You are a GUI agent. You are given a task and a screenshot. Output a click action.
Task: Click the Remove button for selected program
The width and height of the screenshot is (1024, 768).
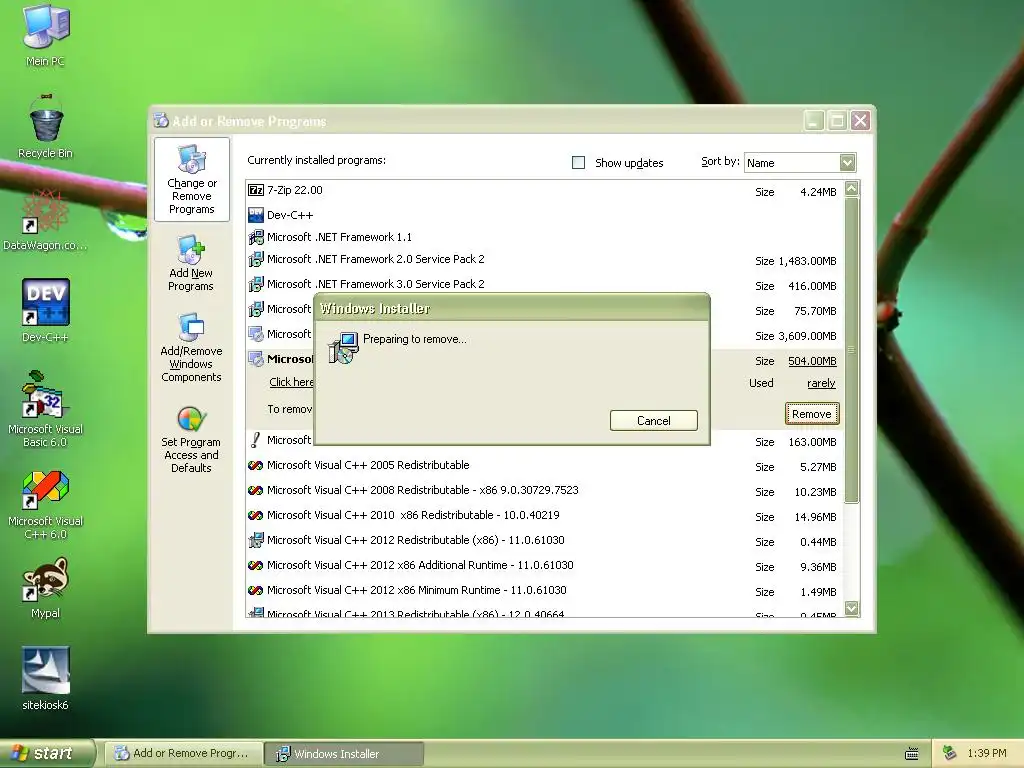click(x=812, y=414)
